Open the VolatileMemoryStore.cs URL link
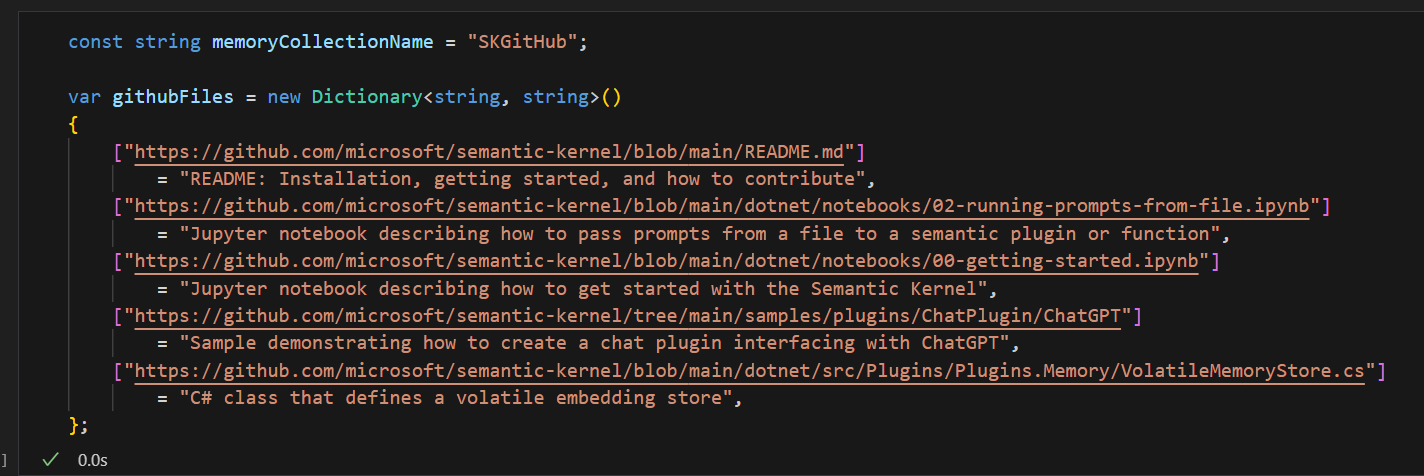Screen dimensions: 1424x476 750,371
